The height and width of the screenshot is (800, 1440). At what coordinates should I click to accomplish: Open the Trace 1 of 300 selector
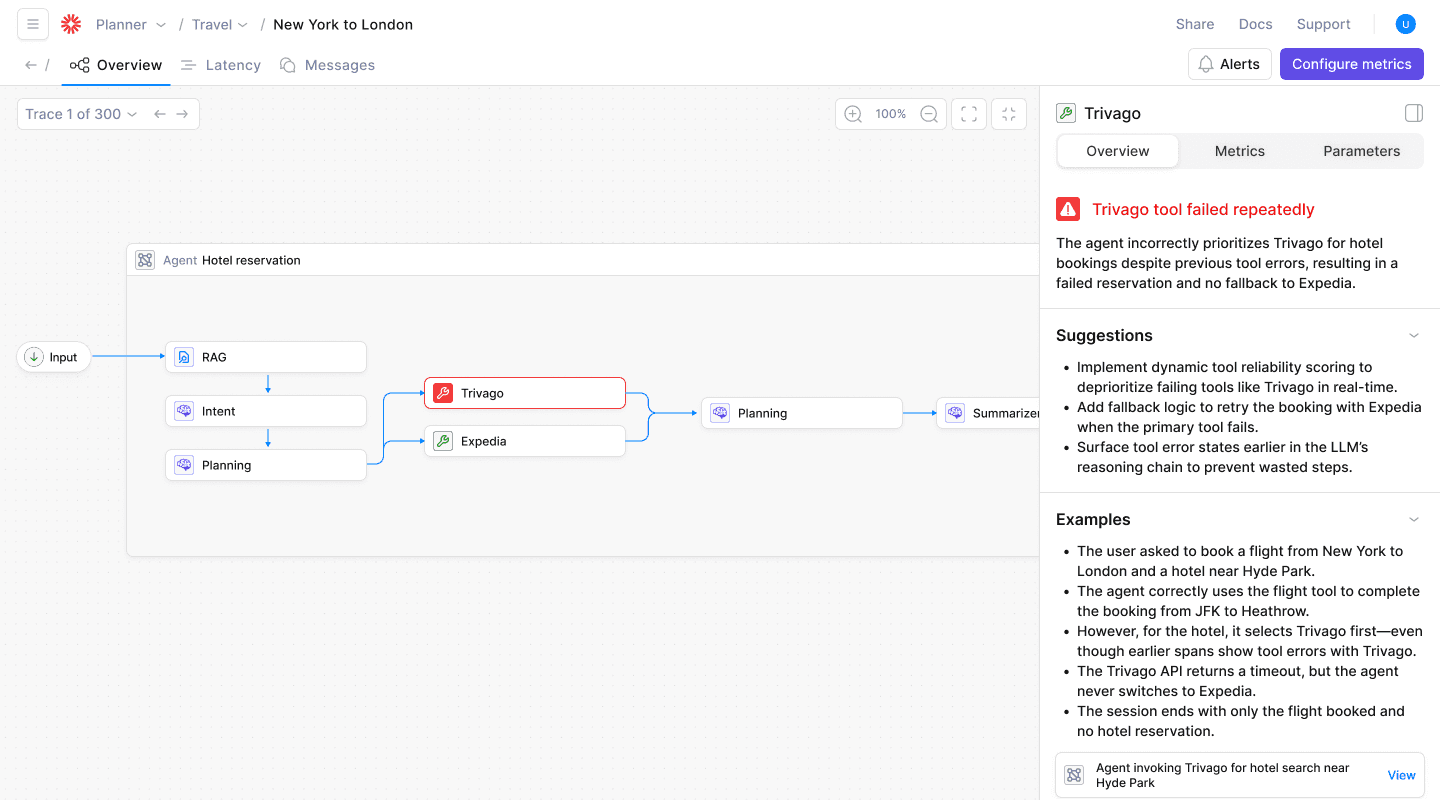[80, 114]
